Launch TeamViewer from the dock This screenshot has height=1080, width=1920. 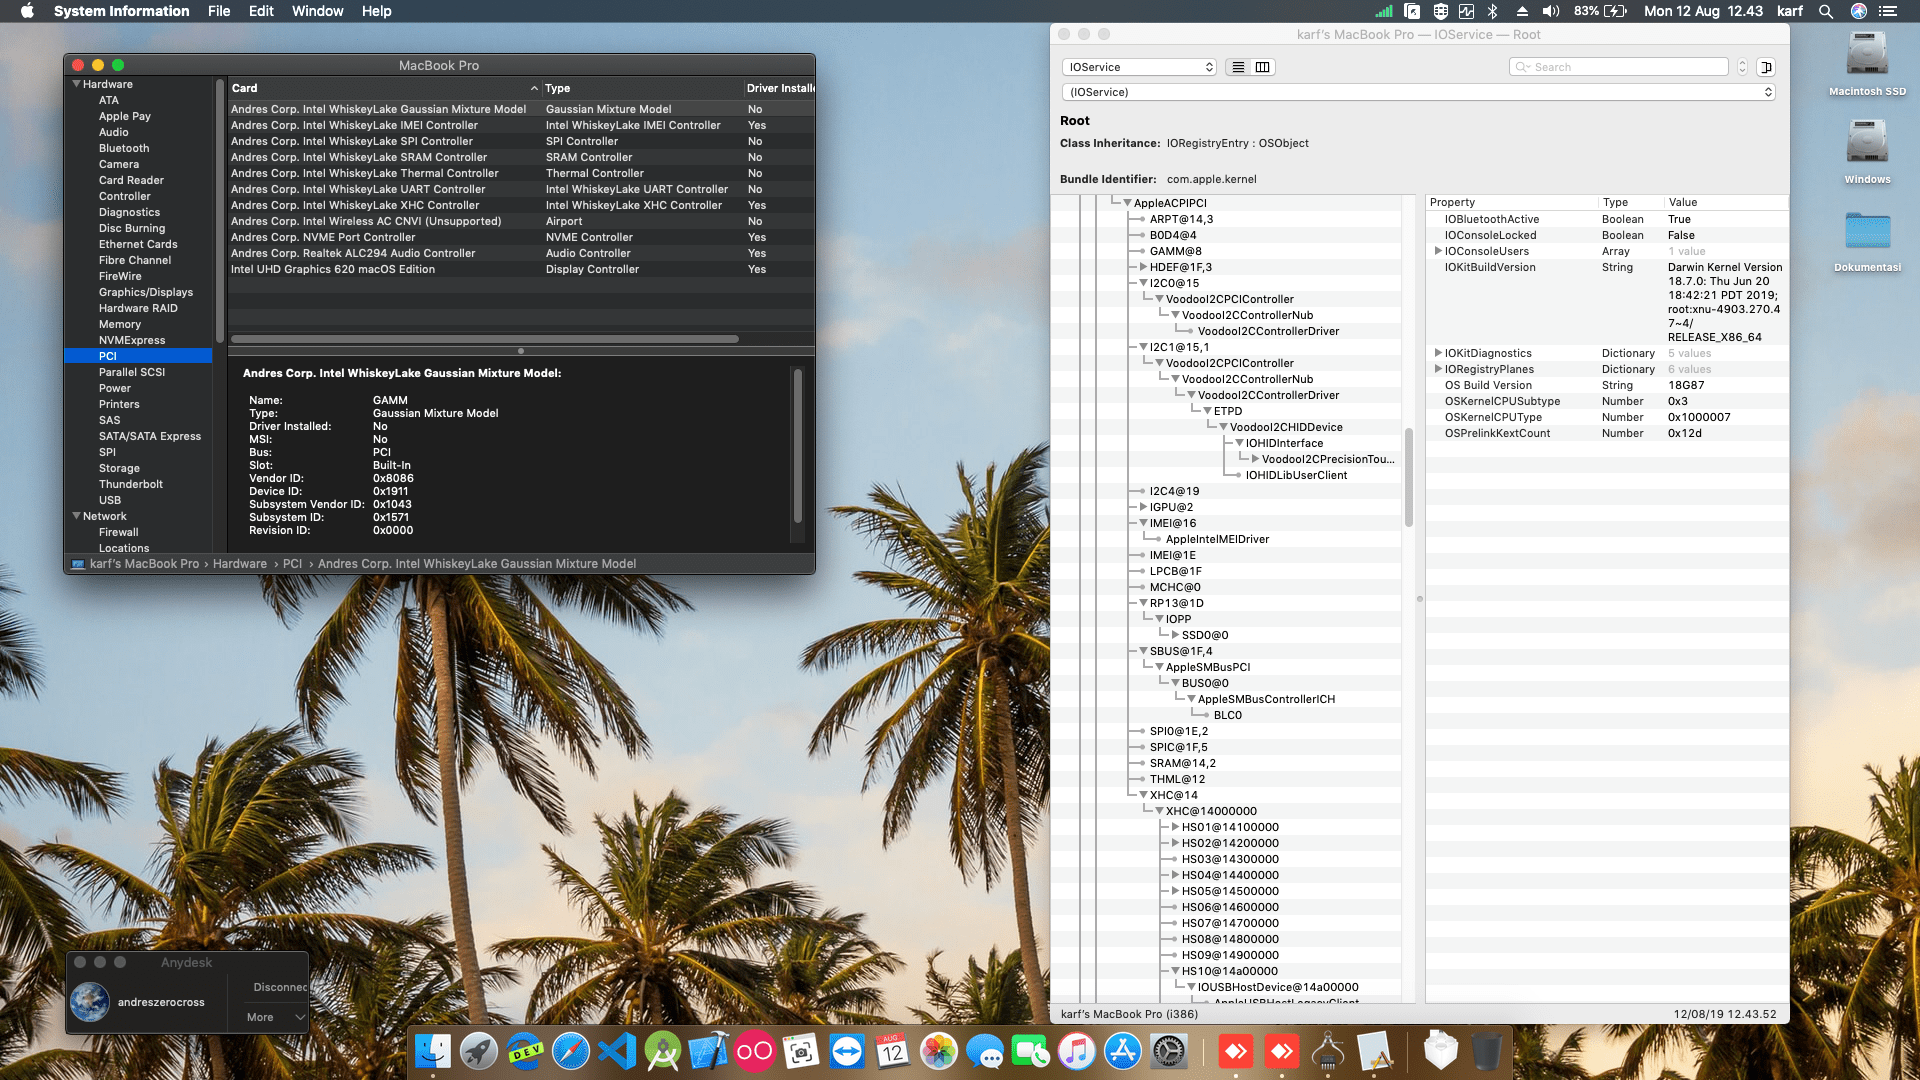pos(847,1052)
